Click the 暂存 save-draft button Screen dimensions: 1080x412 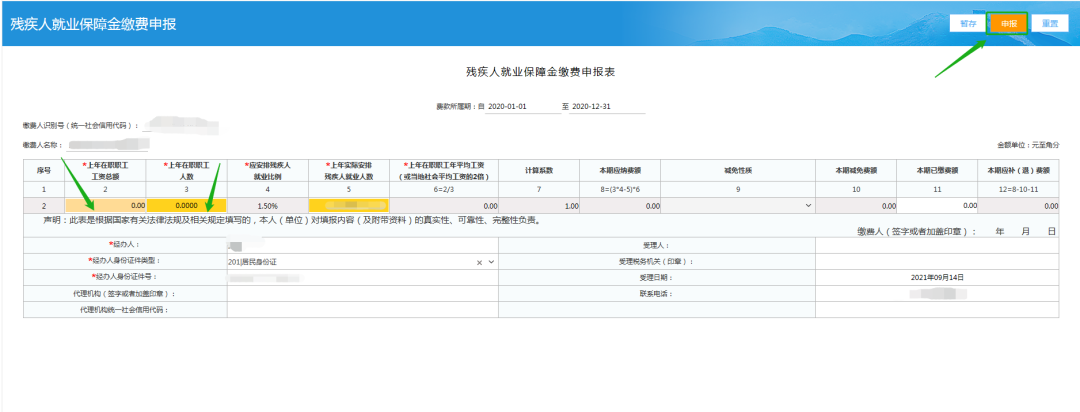tap(968, 23)
